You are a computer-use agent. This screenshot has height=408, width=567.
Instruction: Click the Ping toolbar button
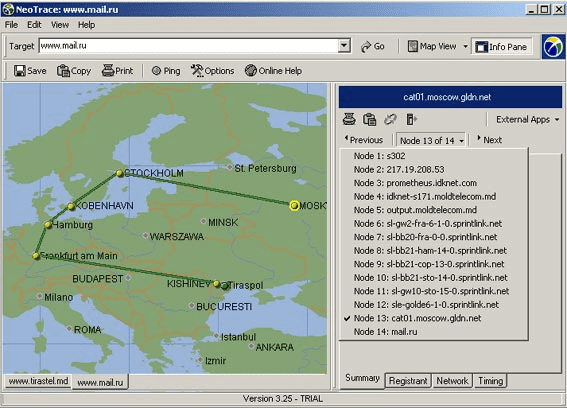pos(166,71)
